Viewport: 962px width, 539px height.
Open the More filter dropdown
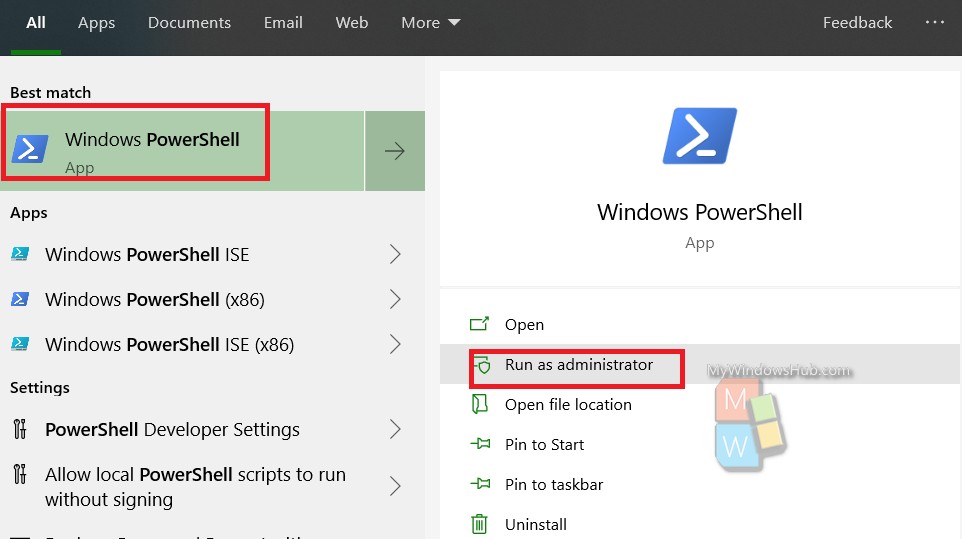[431, 23]
